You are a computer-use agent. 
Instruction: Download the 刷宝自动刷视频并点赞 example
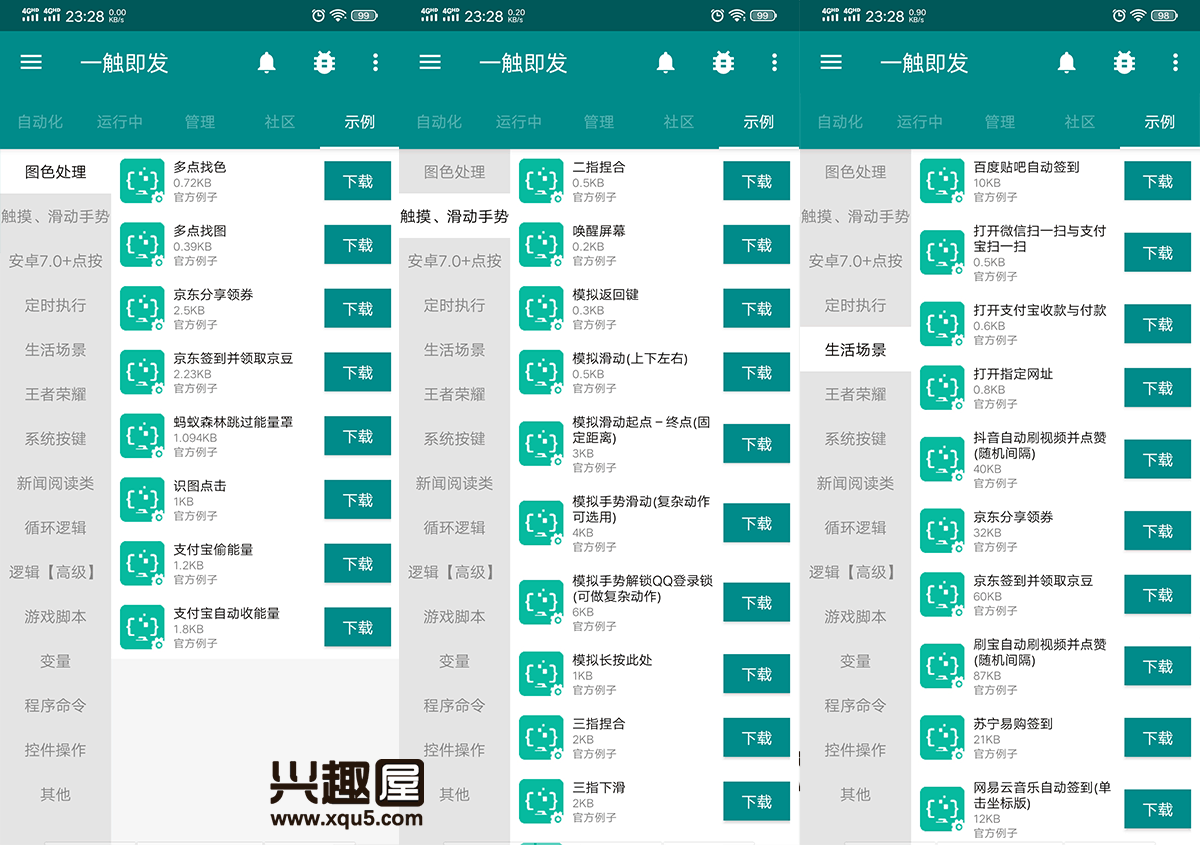[1158, 666]
